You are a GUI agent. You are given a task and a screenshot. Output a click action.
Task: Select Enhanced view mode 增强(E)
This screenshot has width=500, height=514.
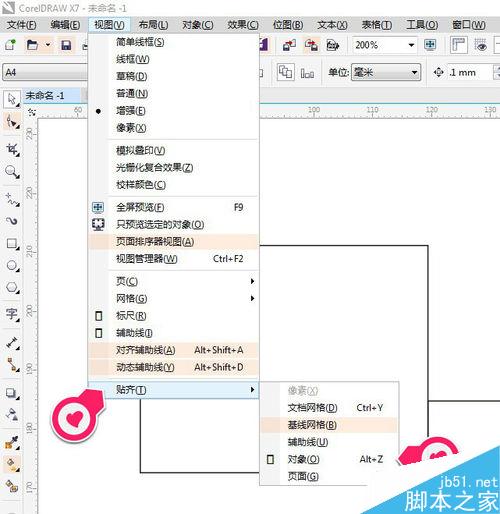[x=173, y=111]
